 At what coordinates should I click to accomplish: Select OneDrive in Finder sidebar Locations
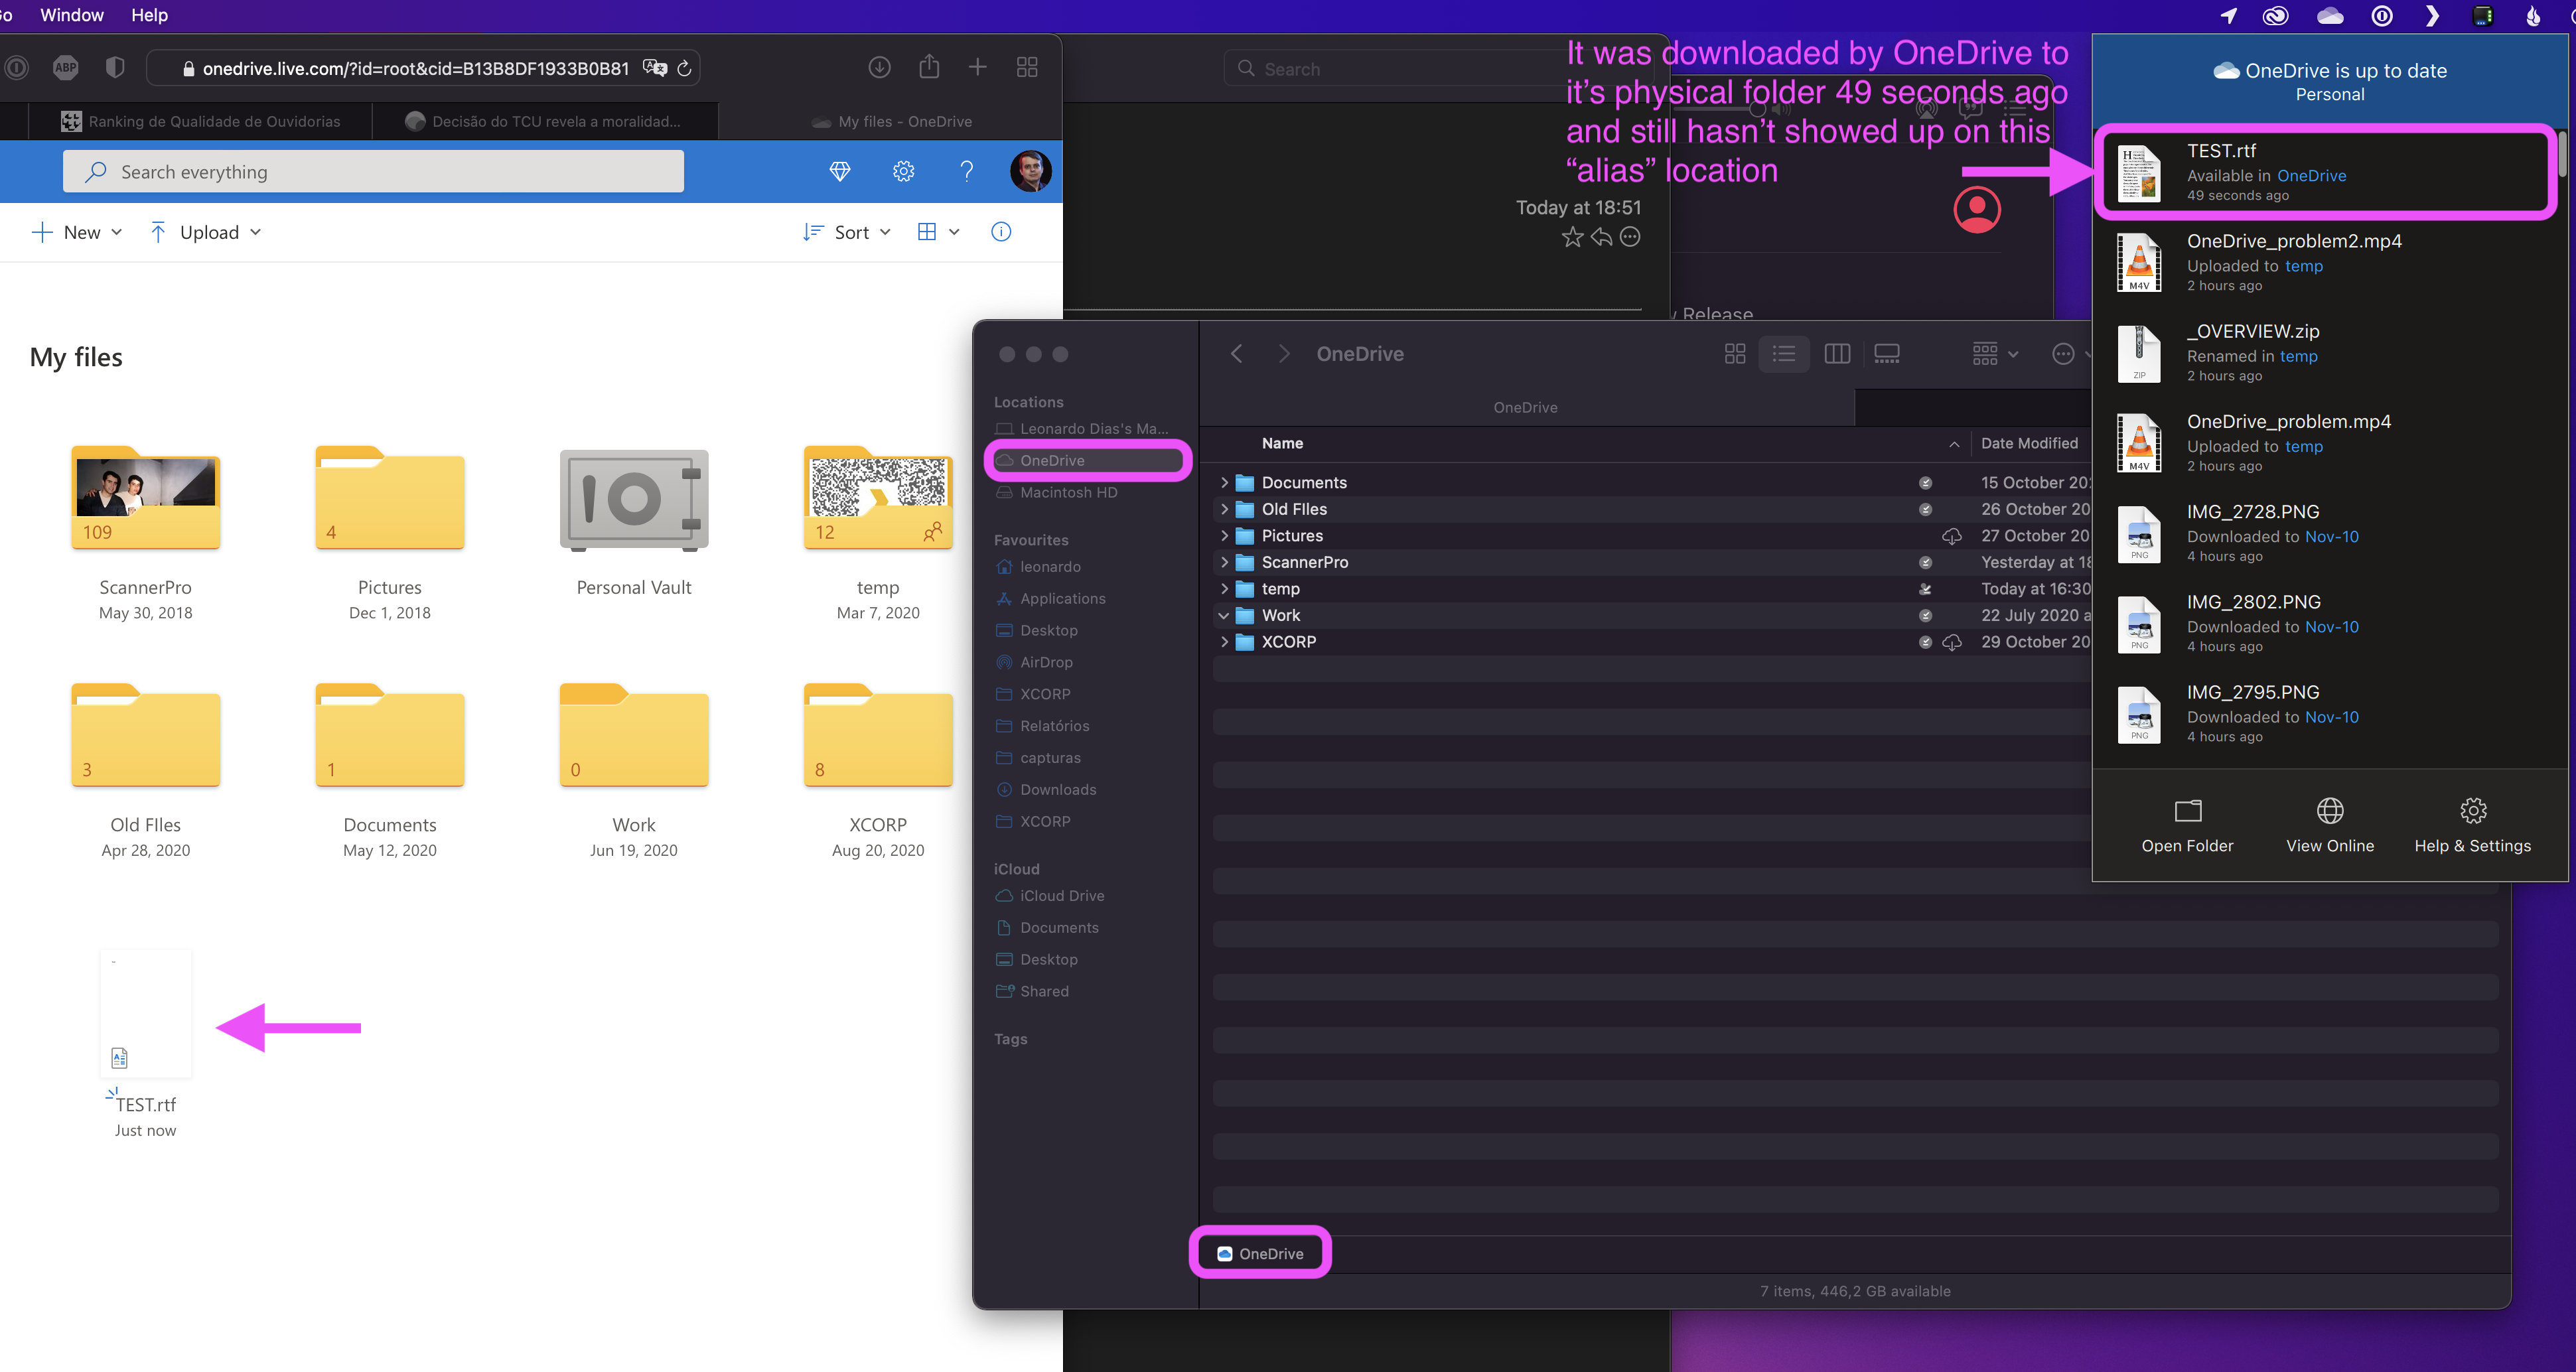click(1052, 461)
